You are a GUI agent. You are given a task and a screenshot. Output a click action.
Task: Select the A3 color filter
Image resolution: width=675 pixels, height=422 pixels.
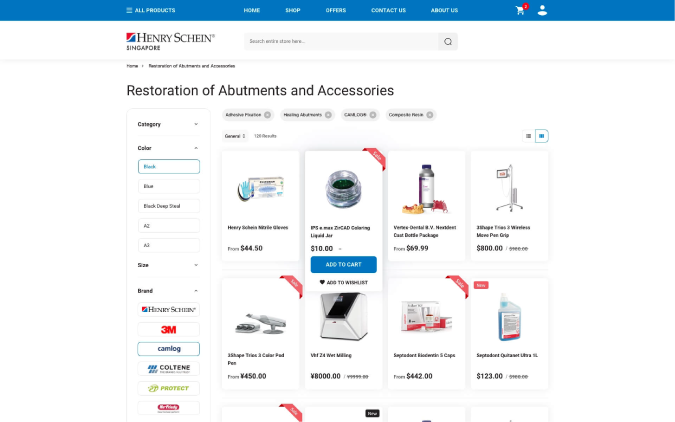pos(169,245)
